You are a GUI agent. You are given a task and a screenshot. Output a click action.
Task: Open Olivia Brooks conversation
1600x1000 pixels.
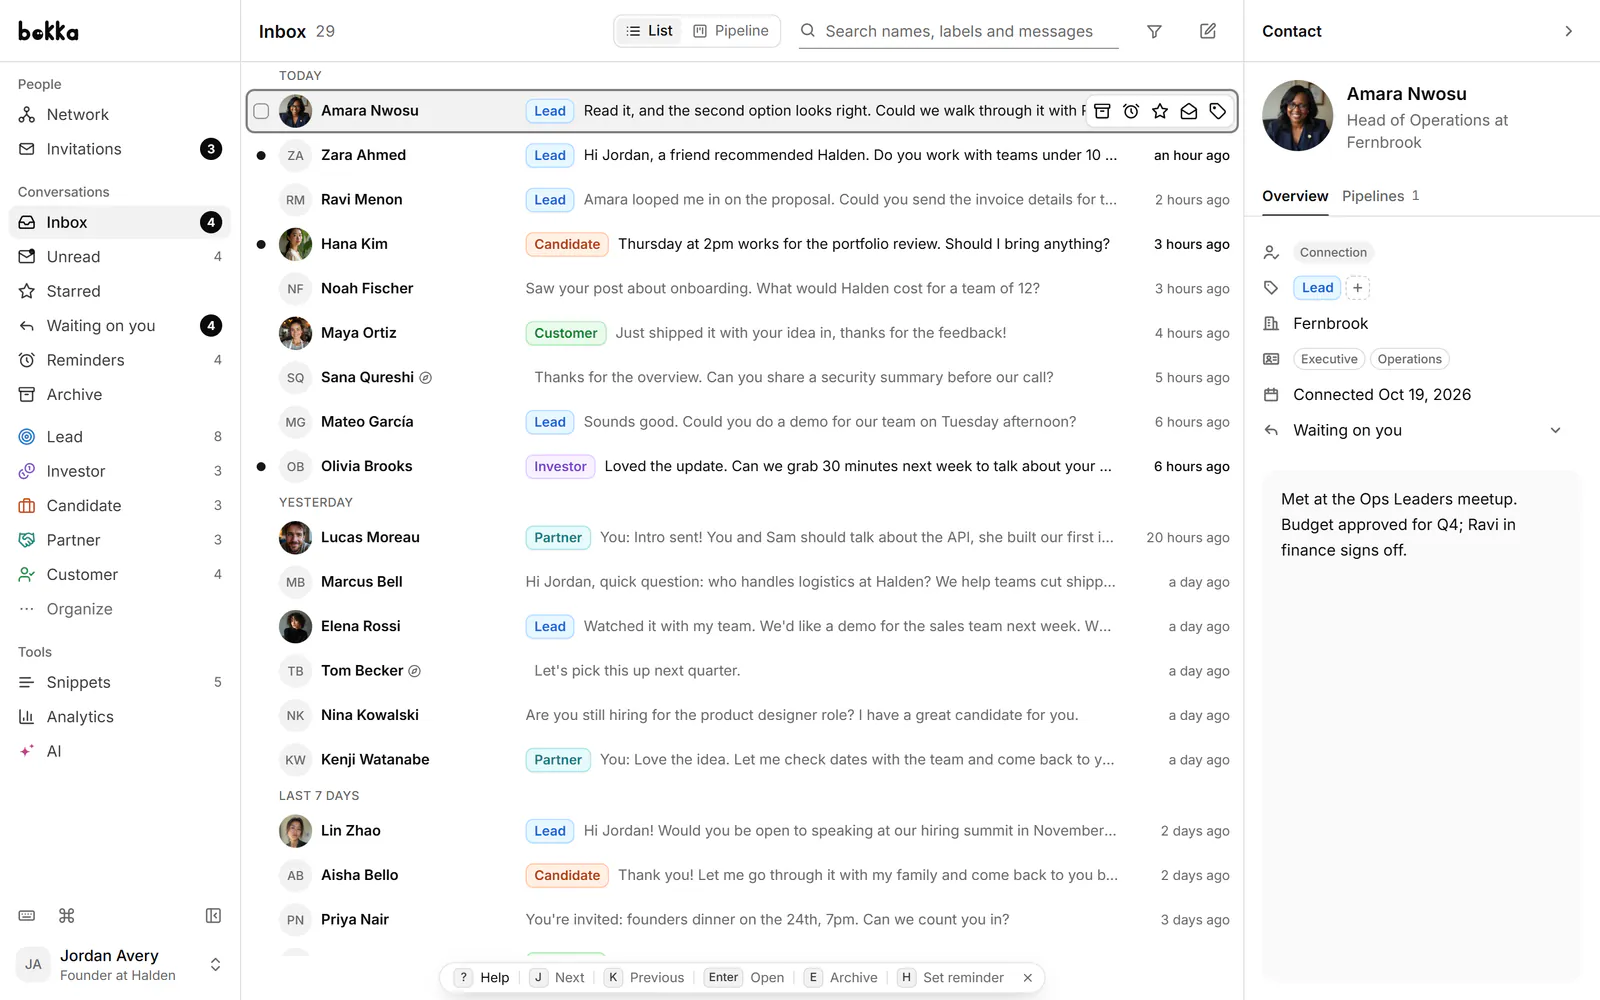(x=742, y=466)
